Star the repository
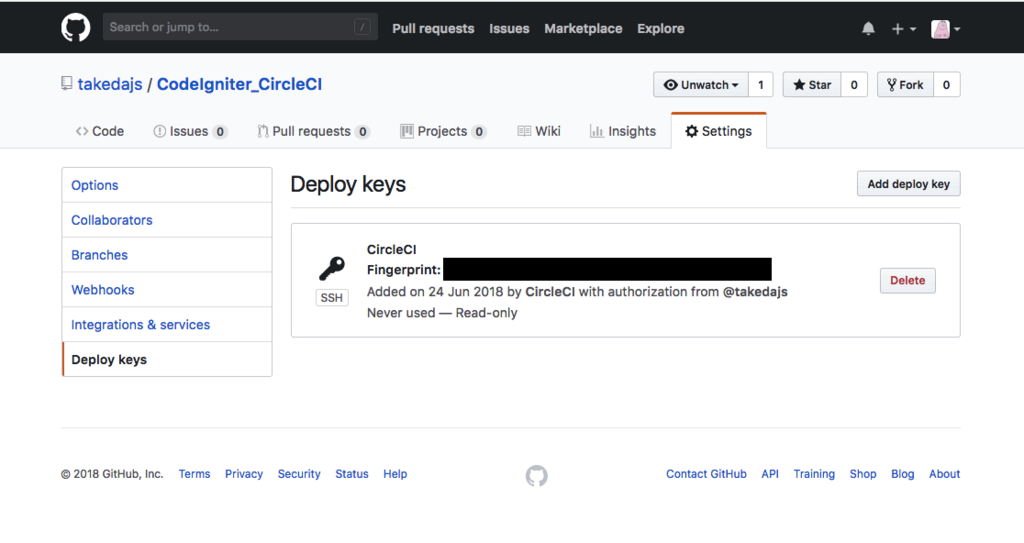 [812, 84]
